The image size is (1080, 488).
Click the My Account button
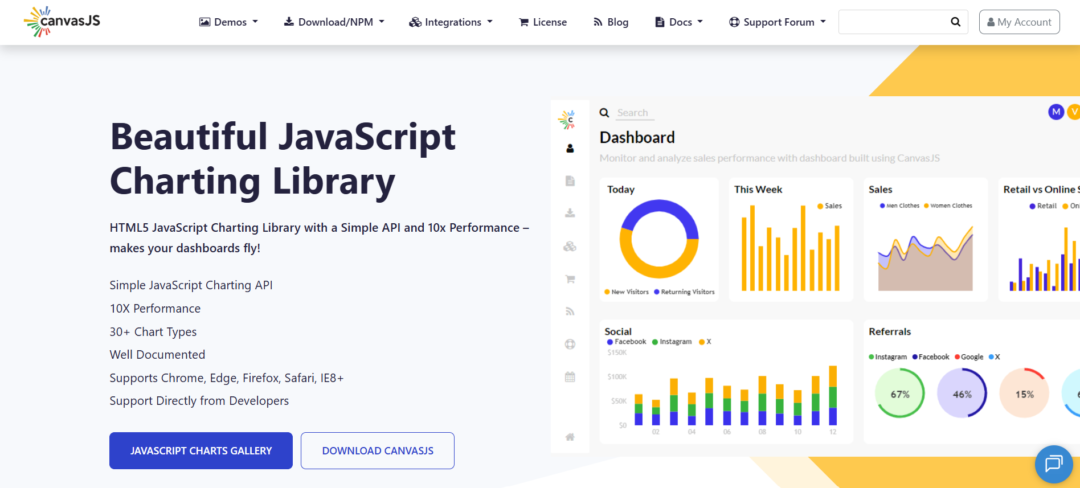pos(1019,22)
